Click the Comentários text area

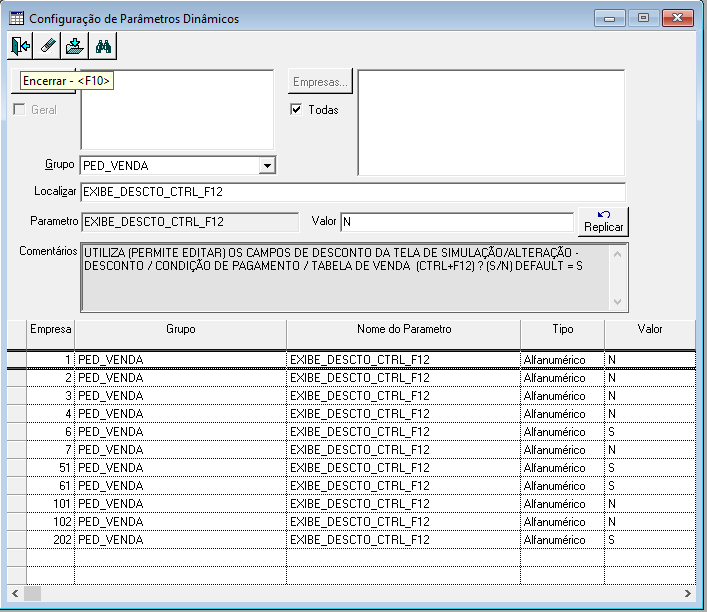(x=347, y=277)
